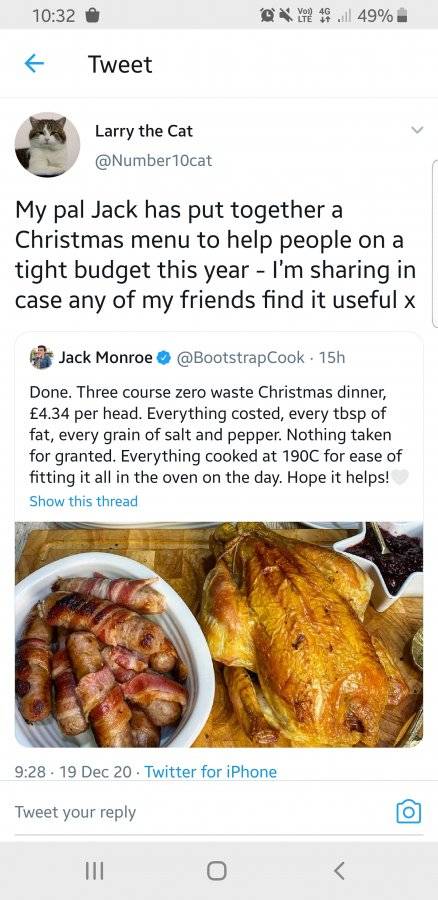Open the @Number10cat handle
The height and width of the screenshot is (900, 438).
coord(153,161)
